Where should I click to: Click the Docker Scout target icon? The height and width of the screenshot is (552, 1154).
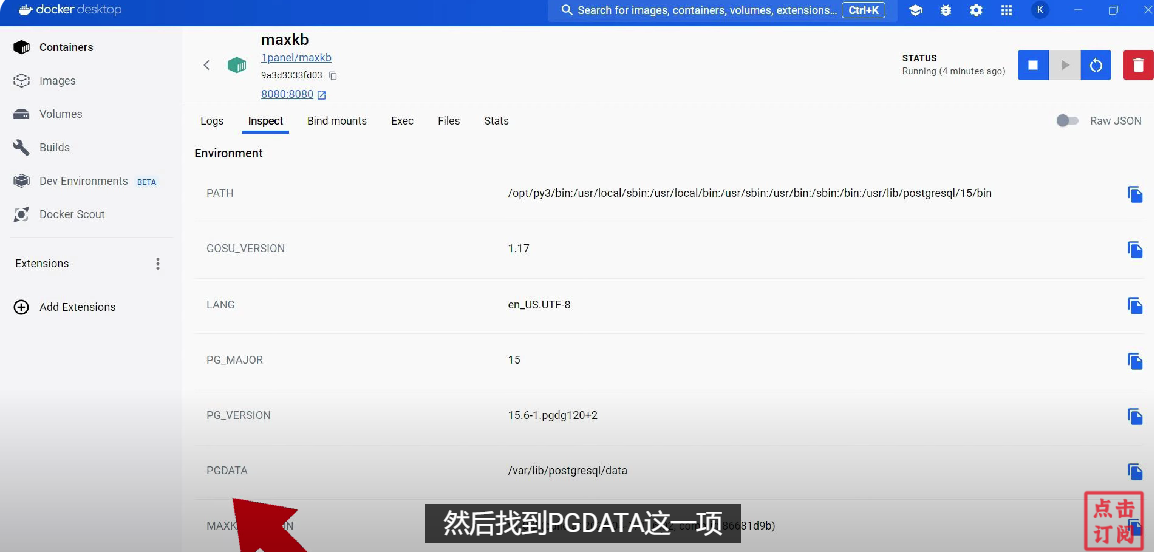[x=21, y=214]
